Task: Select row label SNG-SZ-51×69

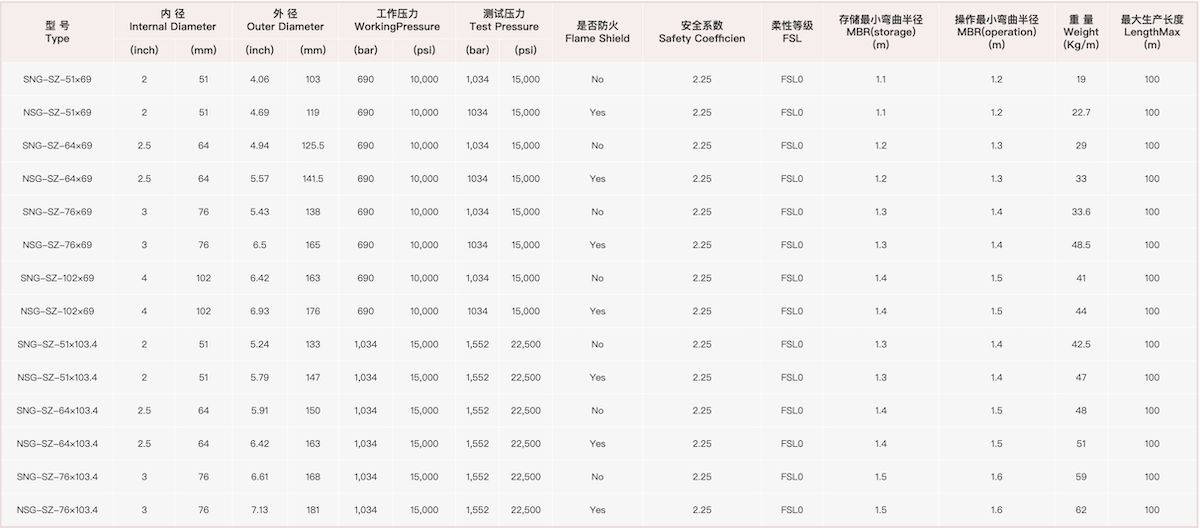Action: click(57, 79)
